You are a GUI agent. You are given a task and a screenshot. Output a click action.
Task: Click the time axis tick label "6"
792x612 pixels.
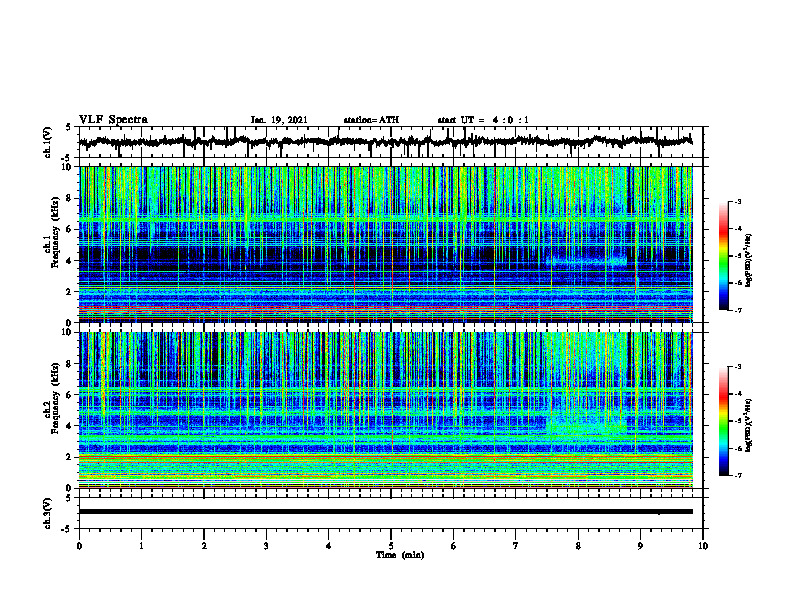coord(454,546)
